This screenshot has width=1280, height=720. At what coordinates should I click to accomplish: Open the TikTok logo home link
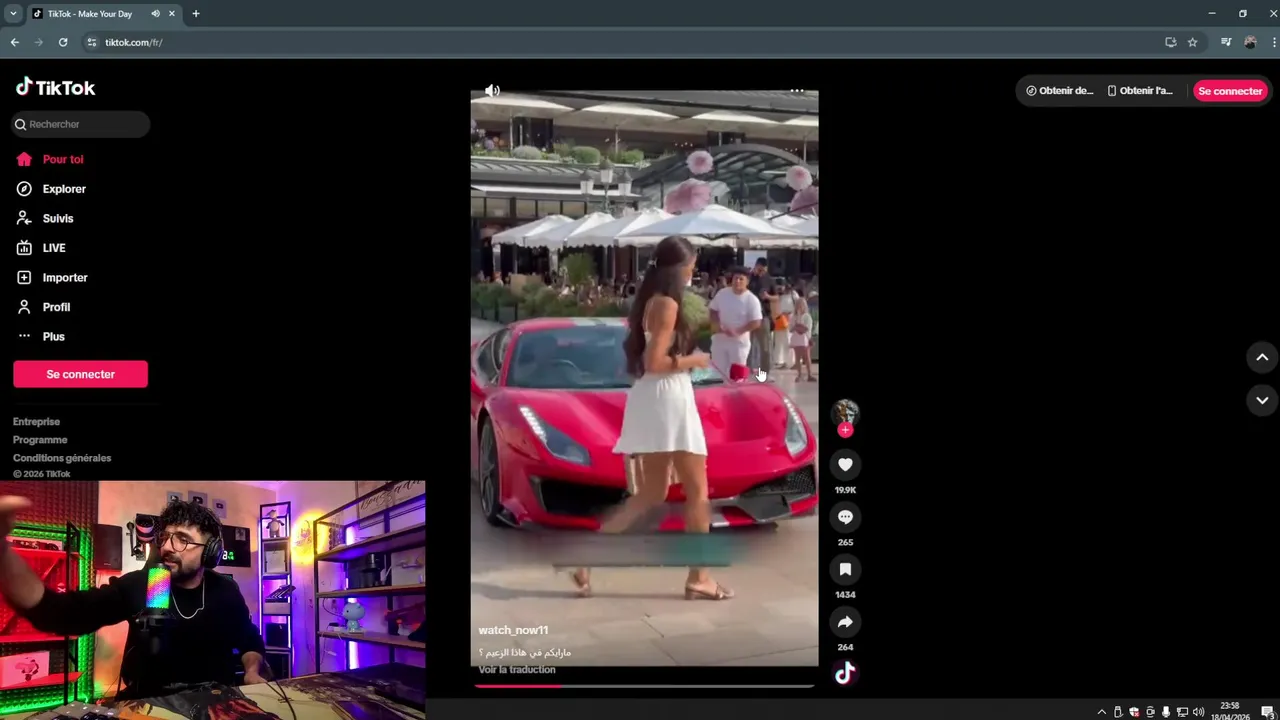[x=55, y=88]
